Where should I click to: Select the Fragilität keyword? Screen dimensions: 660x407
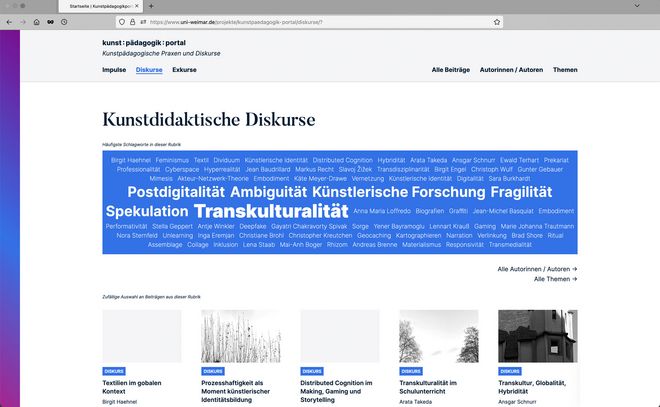pos(521,192)
